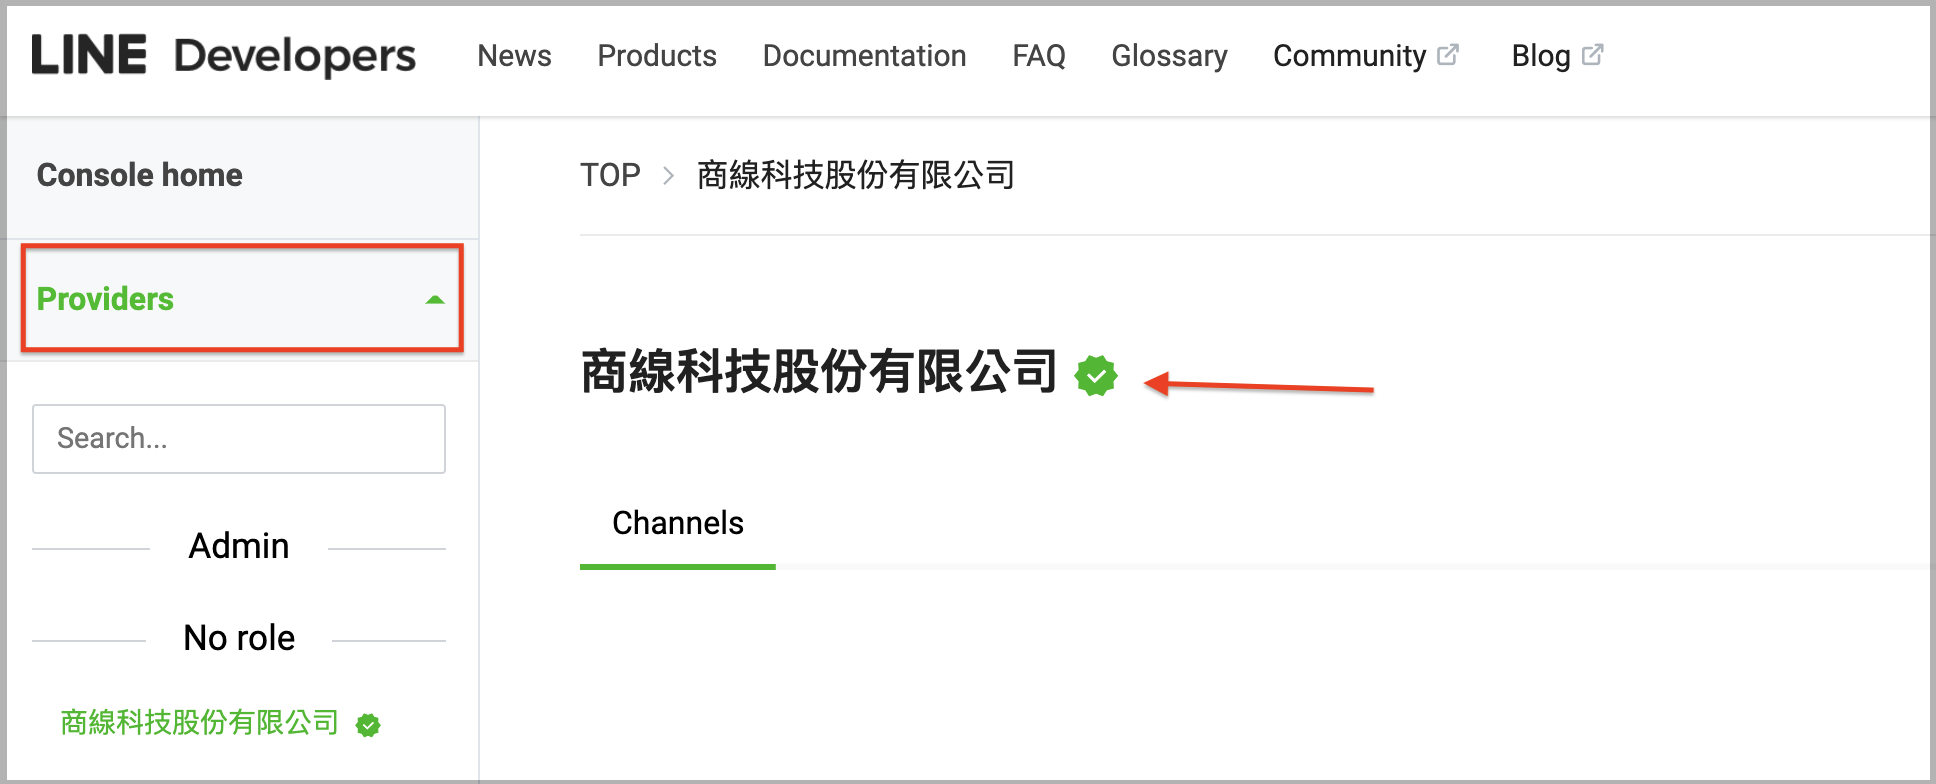Open the FAQ page link

tap(1039, 56)
